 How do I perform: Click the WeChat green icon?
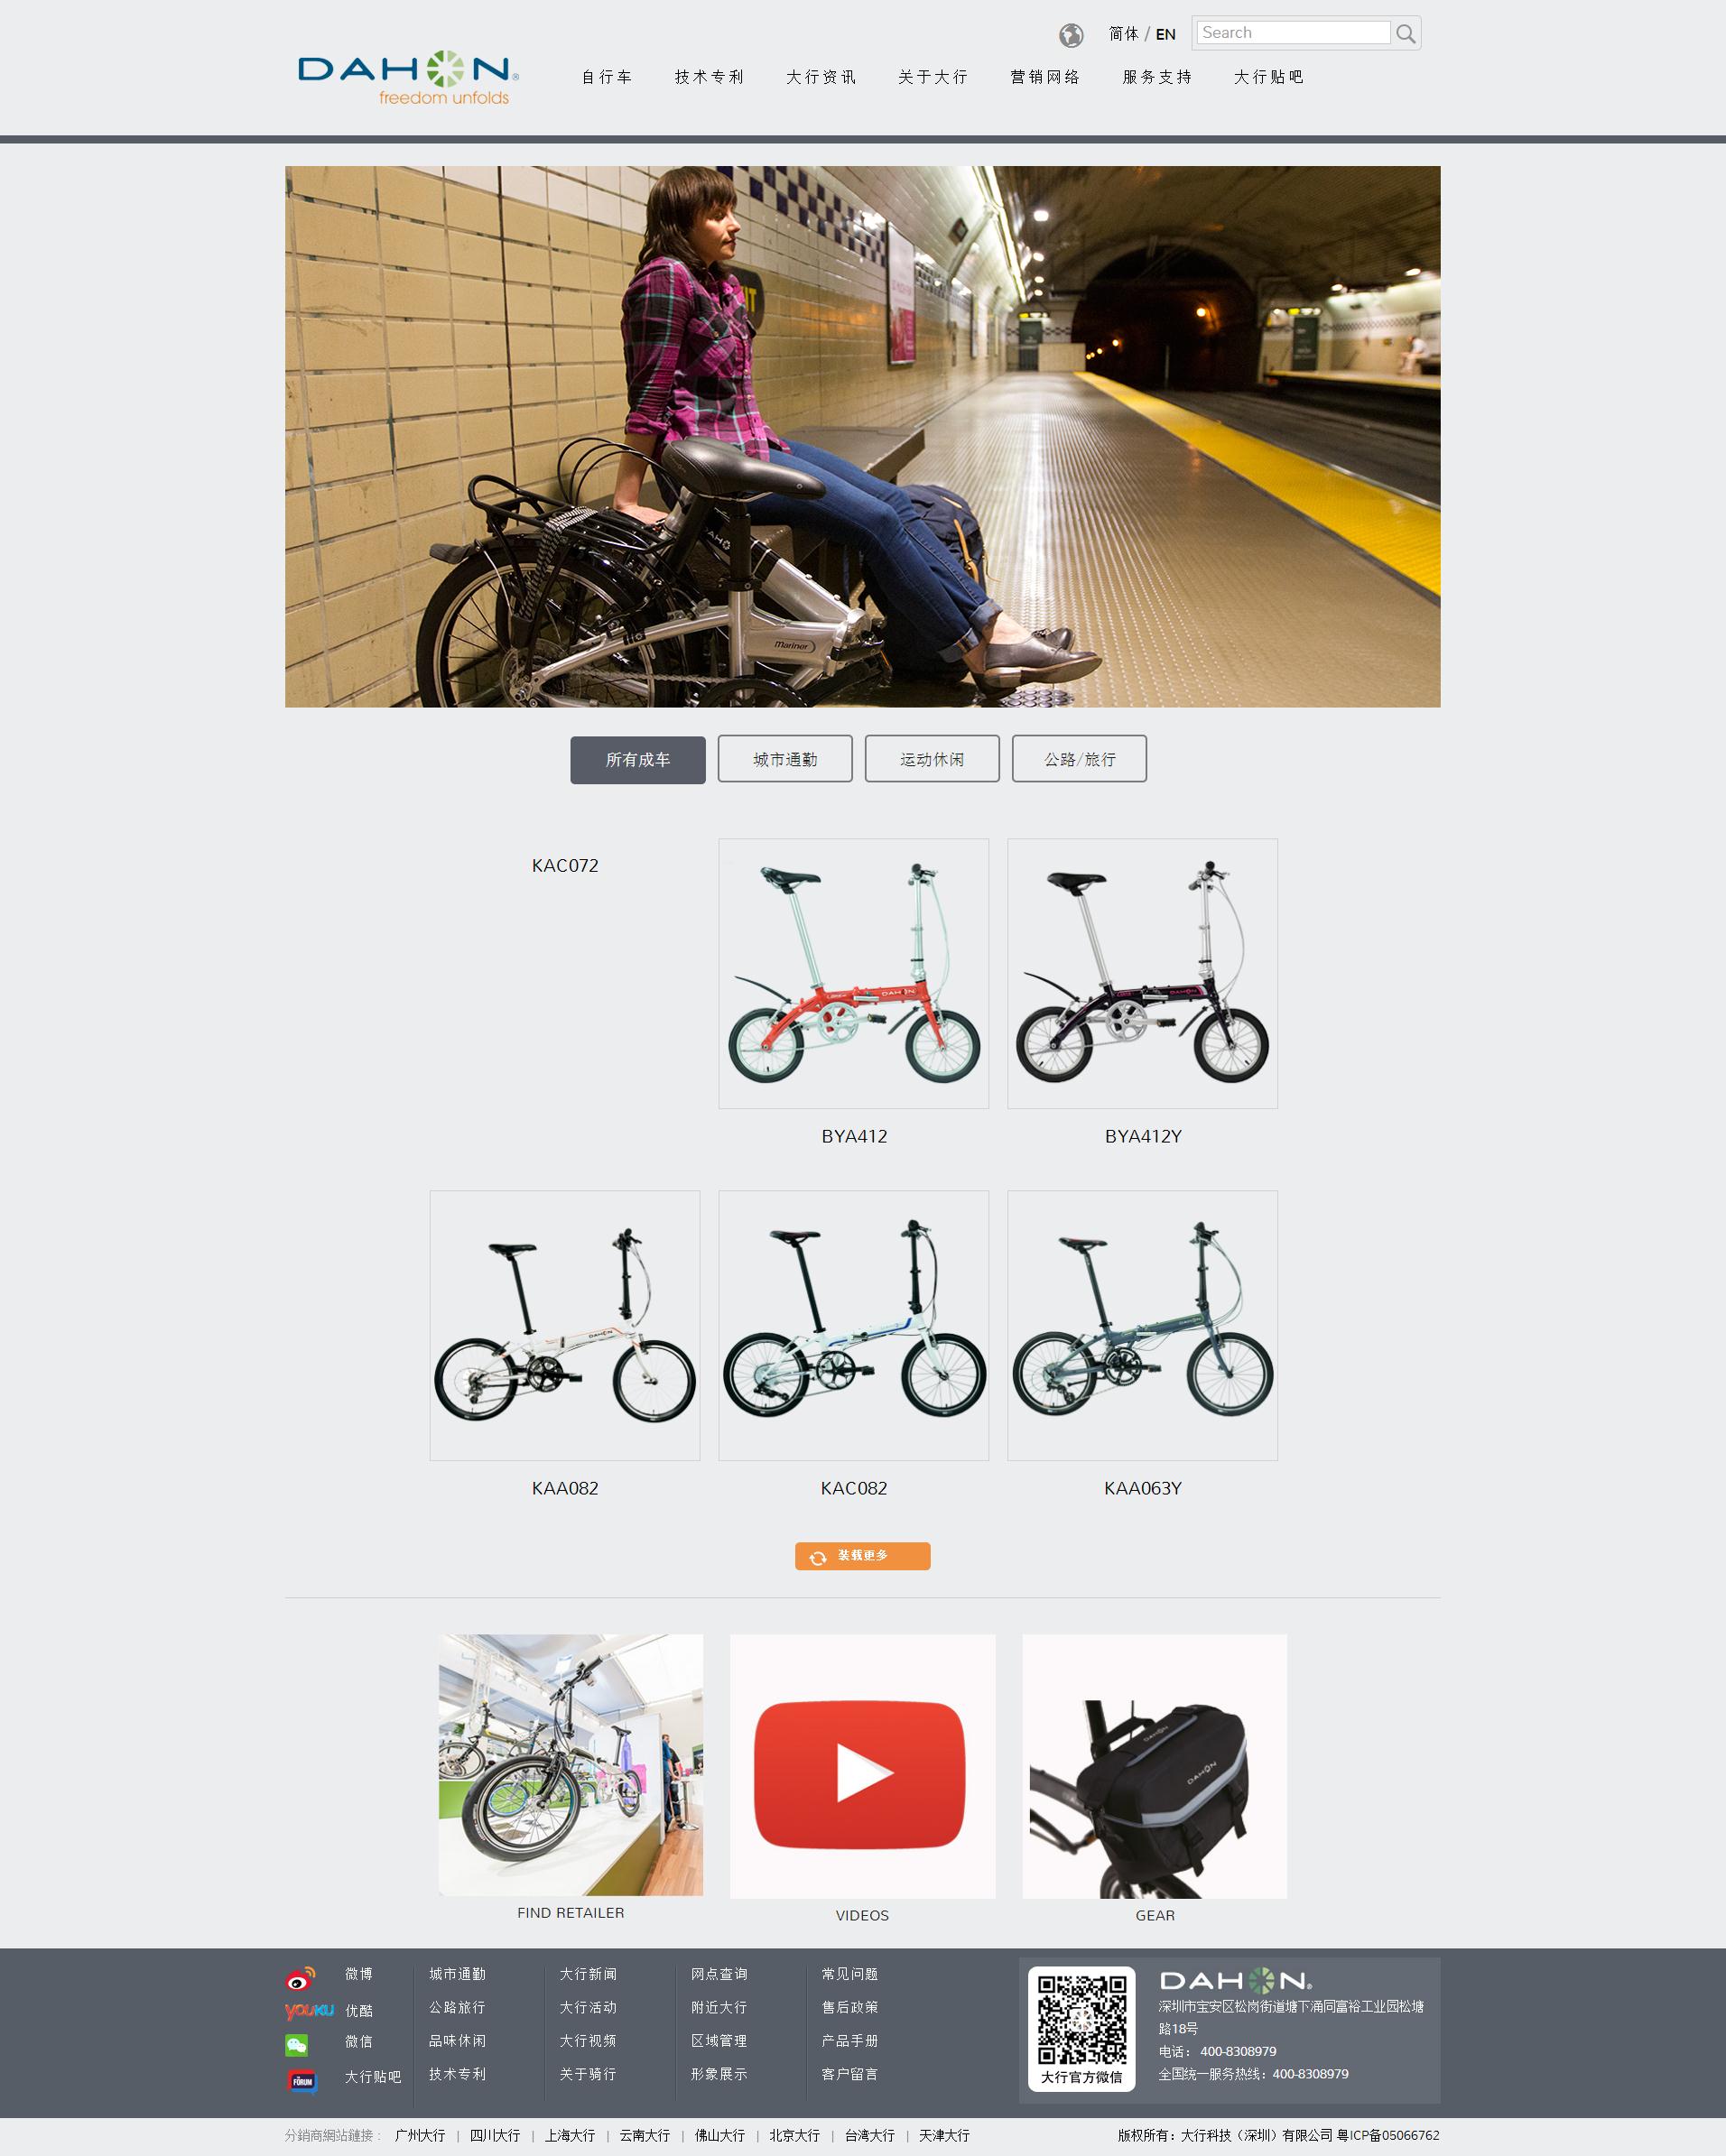[x=297, y=2045]
